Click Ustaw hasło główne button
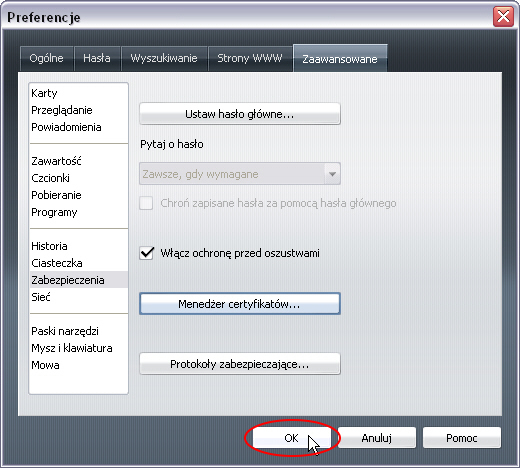Screen dimensions: 520x468 (240, 114)
